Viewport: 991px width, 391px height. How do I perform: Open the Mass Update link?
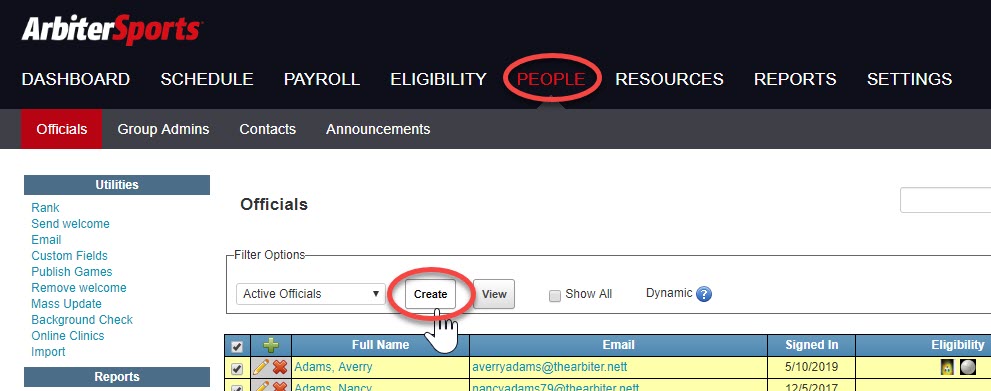66,304
